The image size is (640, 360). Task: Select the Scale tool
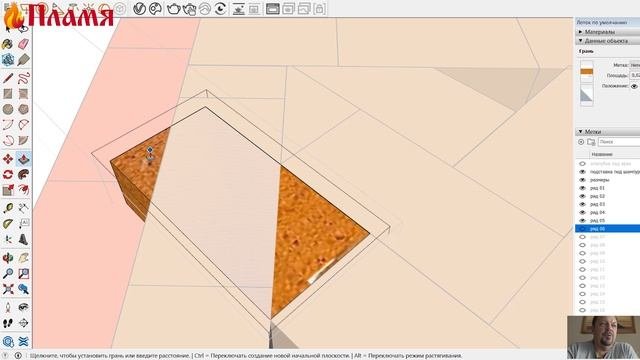pyautogui.click(x=8, y=190)
